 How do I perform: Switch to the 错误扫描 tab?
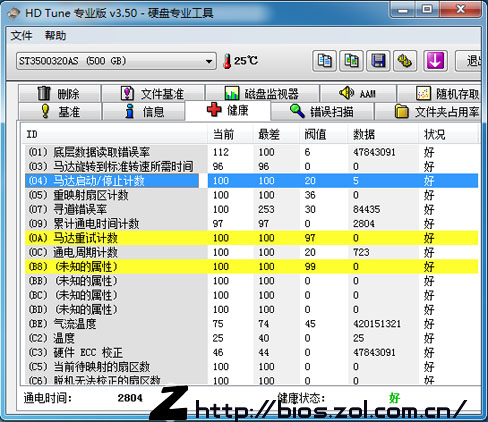click(322, 111)
